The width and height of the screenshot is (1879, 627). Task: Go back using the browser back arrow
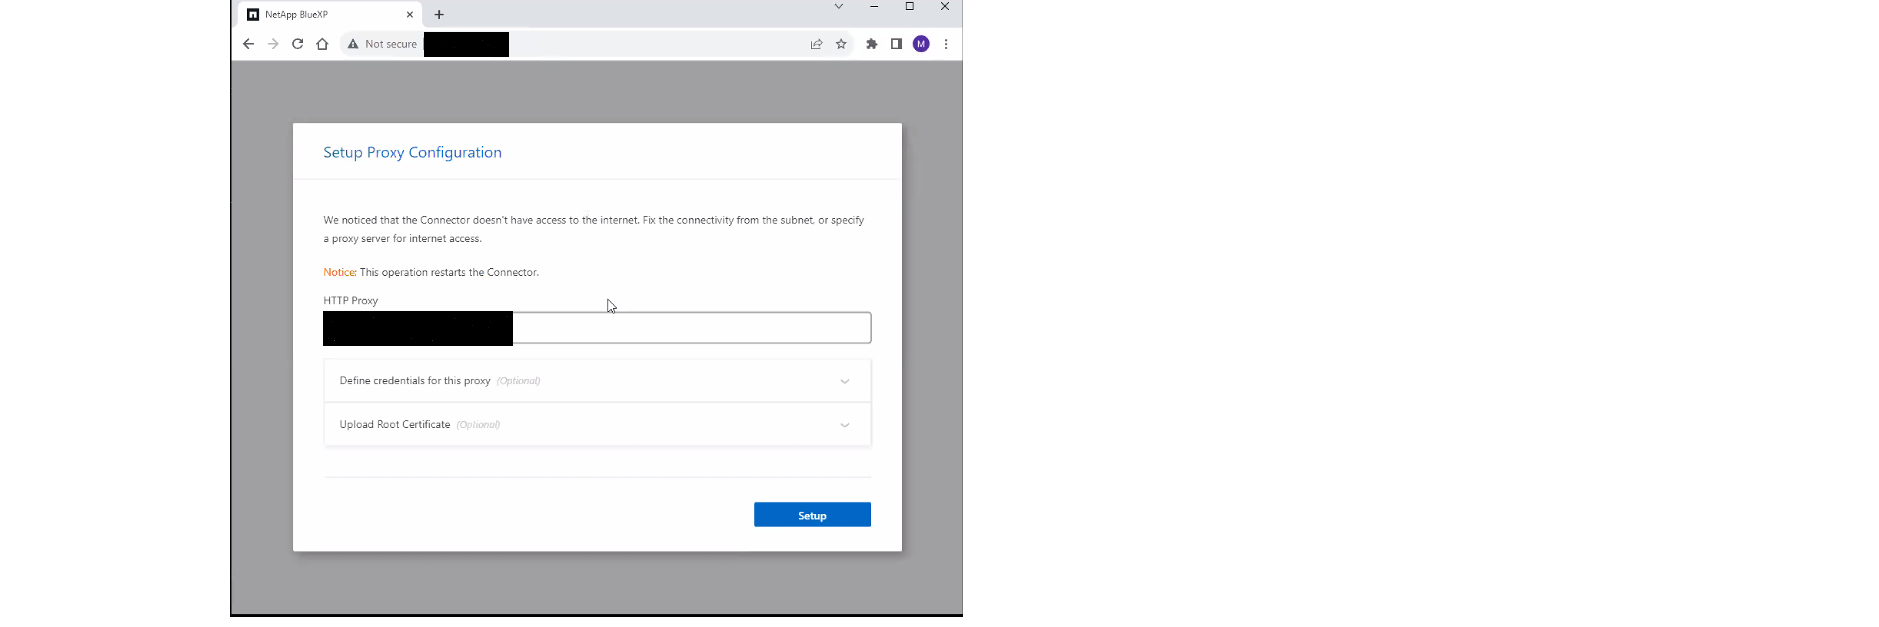coord(249,44)
